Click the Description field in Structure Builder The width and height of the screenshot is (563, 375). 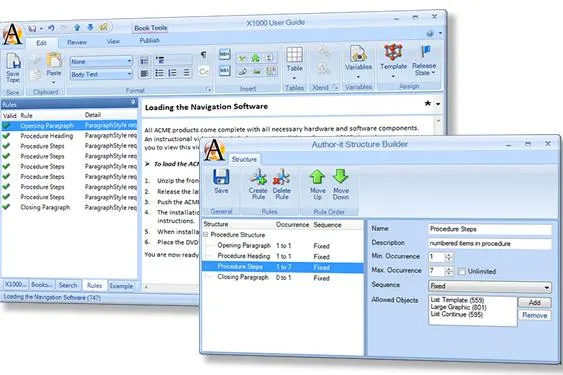490,244
